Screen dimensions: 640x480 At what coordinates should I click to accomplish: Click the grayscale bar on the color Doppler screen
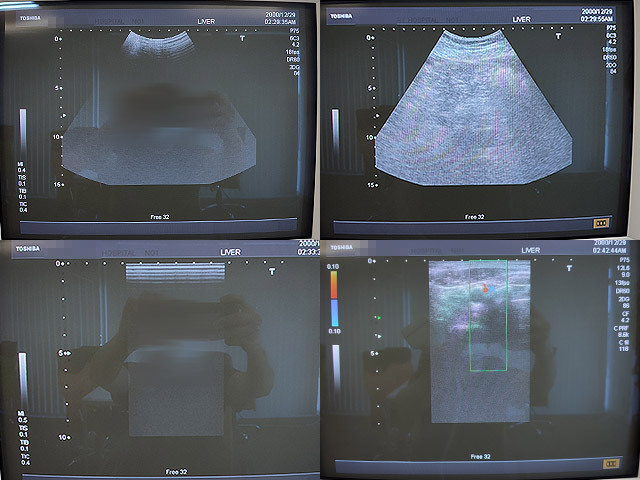pos(336,371)
